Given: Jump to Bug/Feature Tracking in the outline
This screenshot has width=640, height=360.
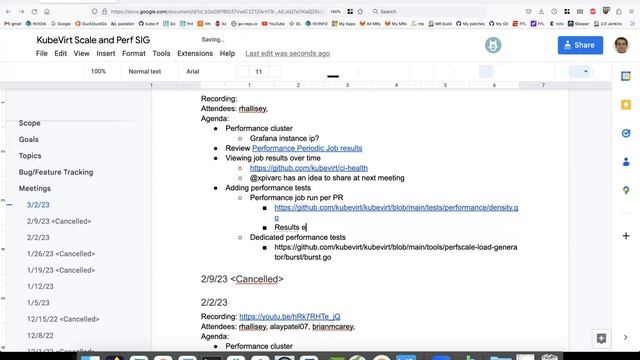Looking at the screenshot, I should 56,172.
